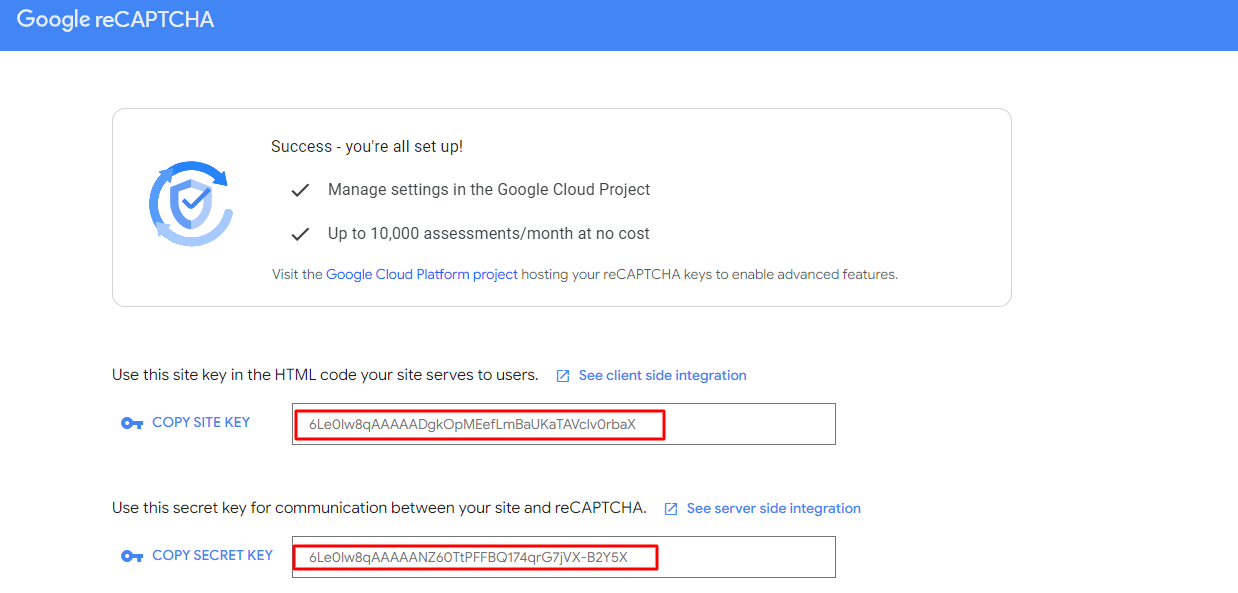Viewport: 1238px width, 593px height.
Task: Click the key icon beside COPY SITE KEY
Action: pyautogui.click(x=132, y=423)
